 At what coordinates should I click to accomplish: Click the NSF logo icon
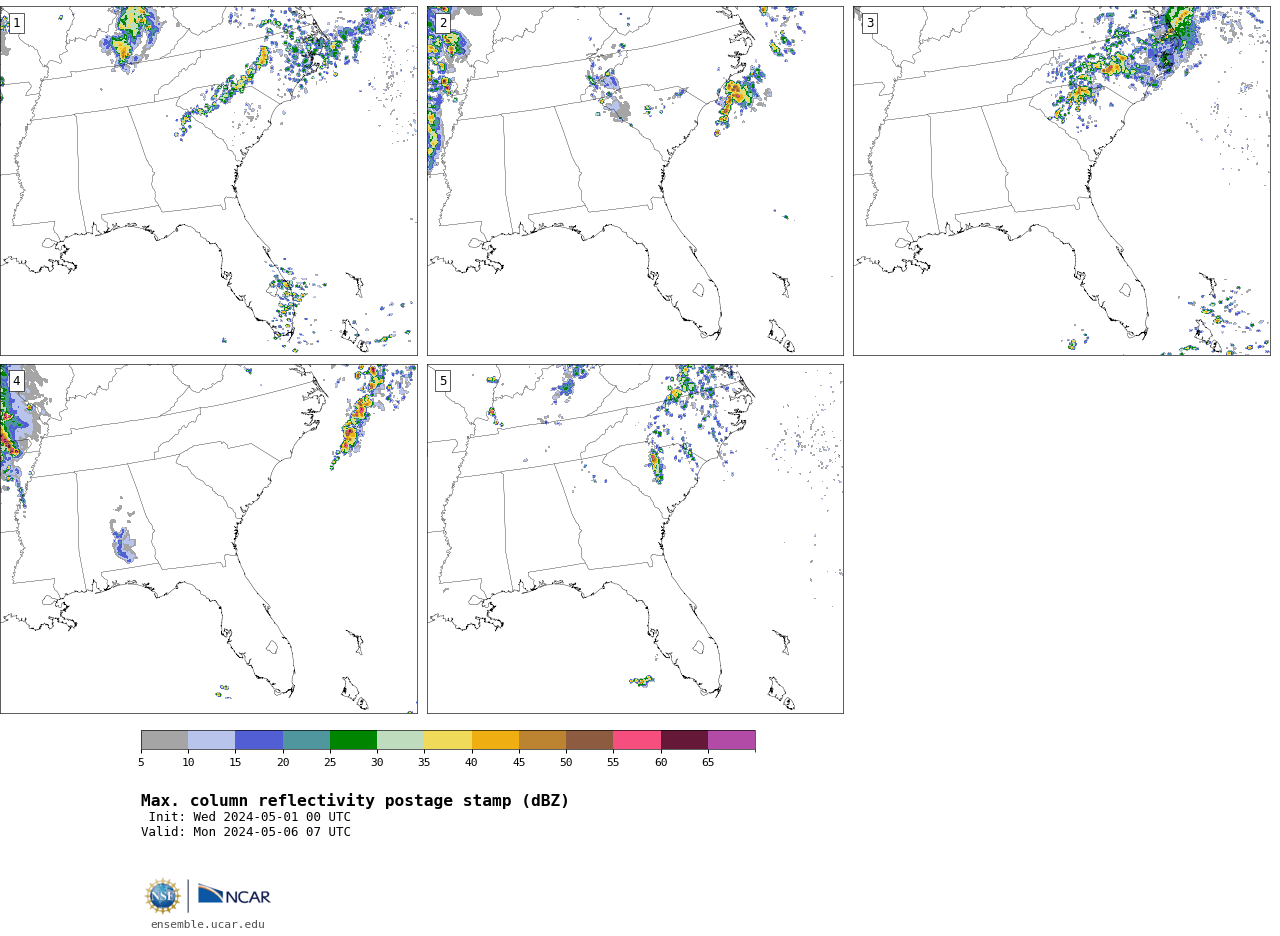point(163,896)
